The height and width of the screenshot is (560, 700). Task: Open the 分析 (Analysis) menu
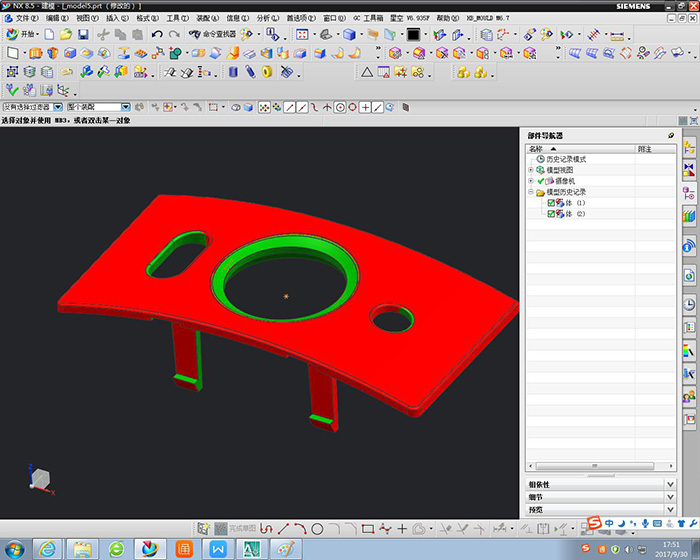[267, 18]
